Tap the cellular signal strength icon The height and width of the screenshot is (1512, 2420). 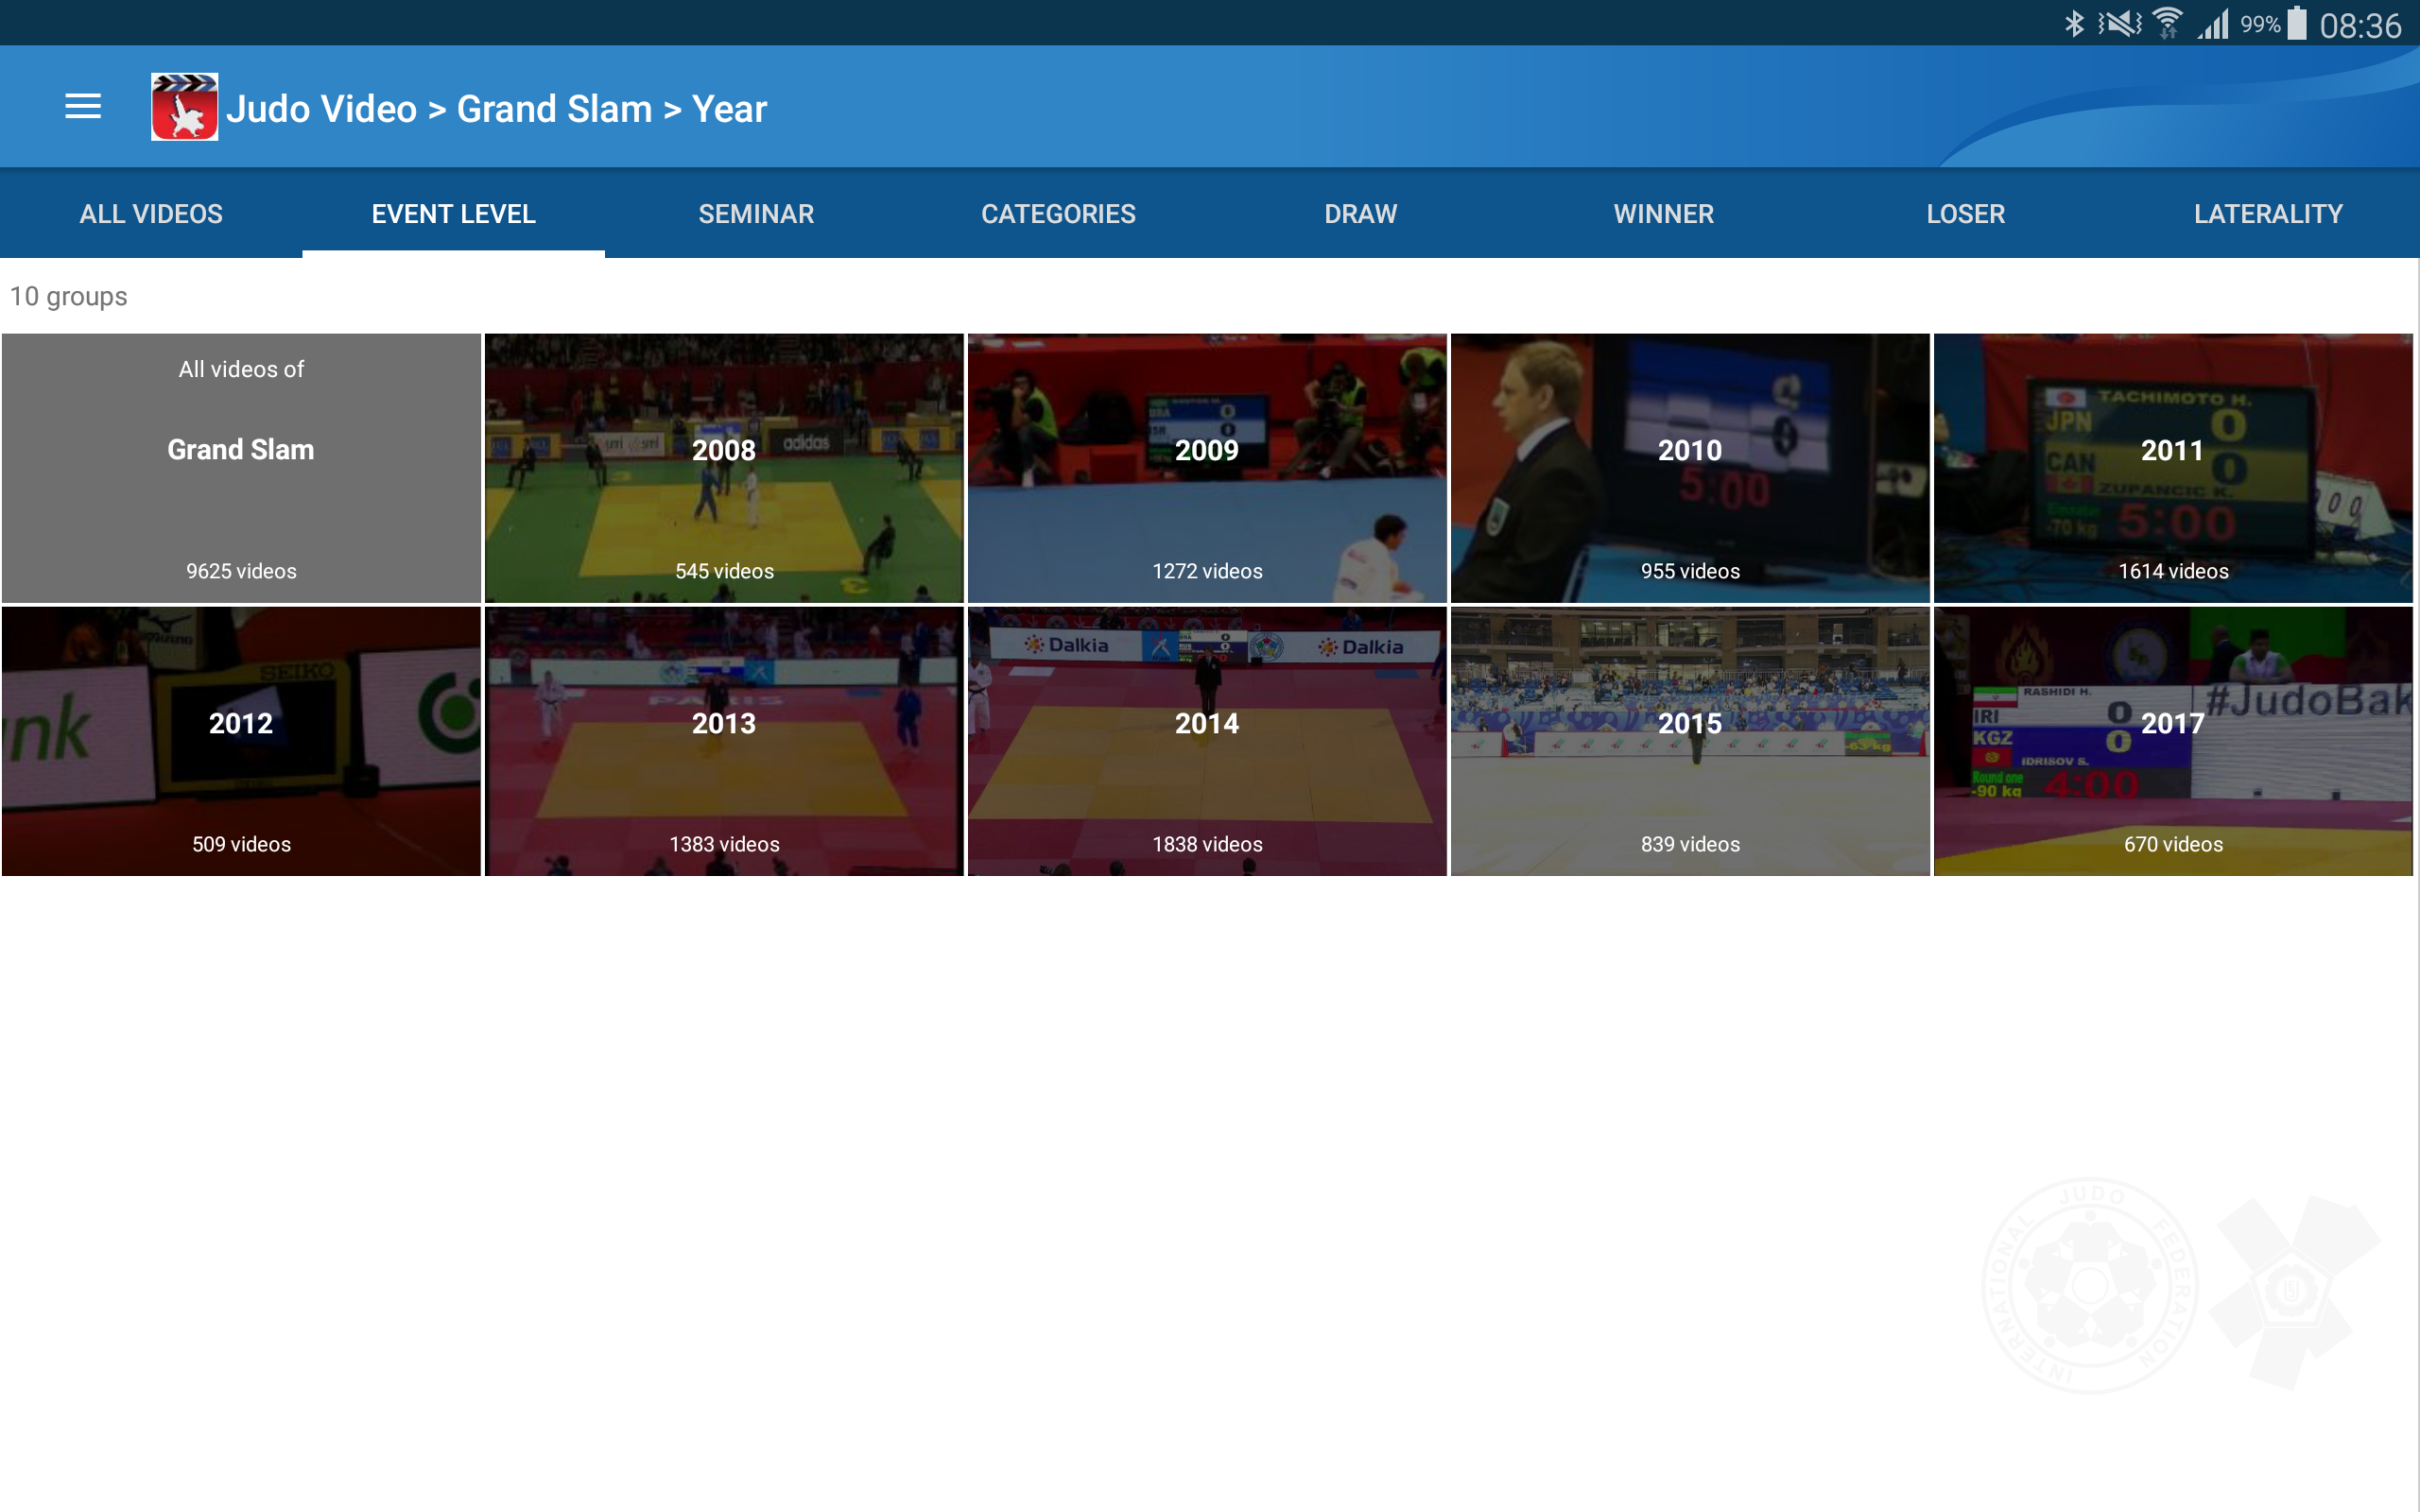tap(2213, 23)
